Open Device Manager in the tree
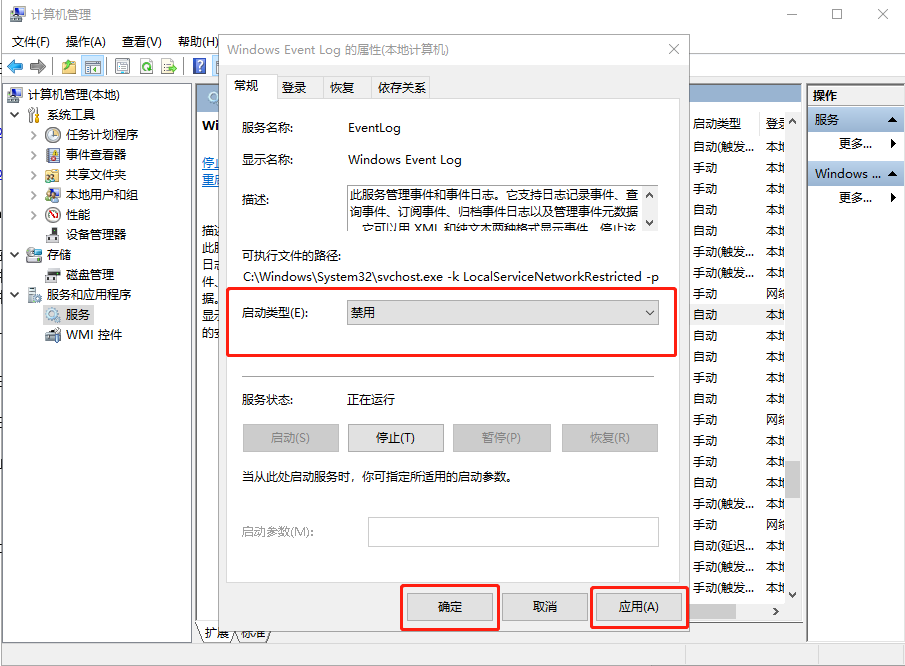 [x=95, y=235]
